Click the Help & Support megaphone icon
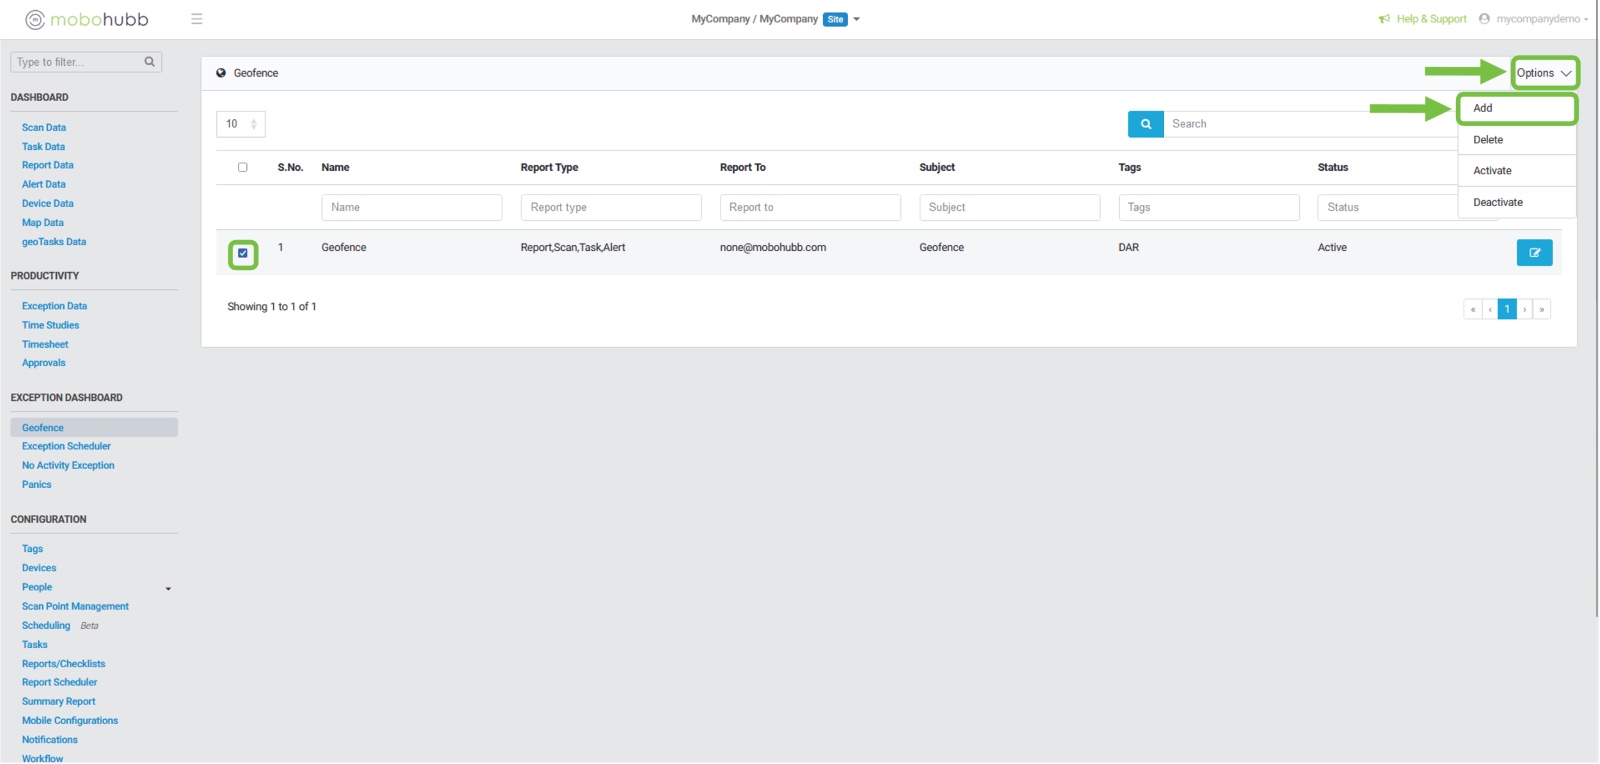Image resolution: width=1600 pixels, height=764 pixels. pyautogui.click(x=1384, y=19)
